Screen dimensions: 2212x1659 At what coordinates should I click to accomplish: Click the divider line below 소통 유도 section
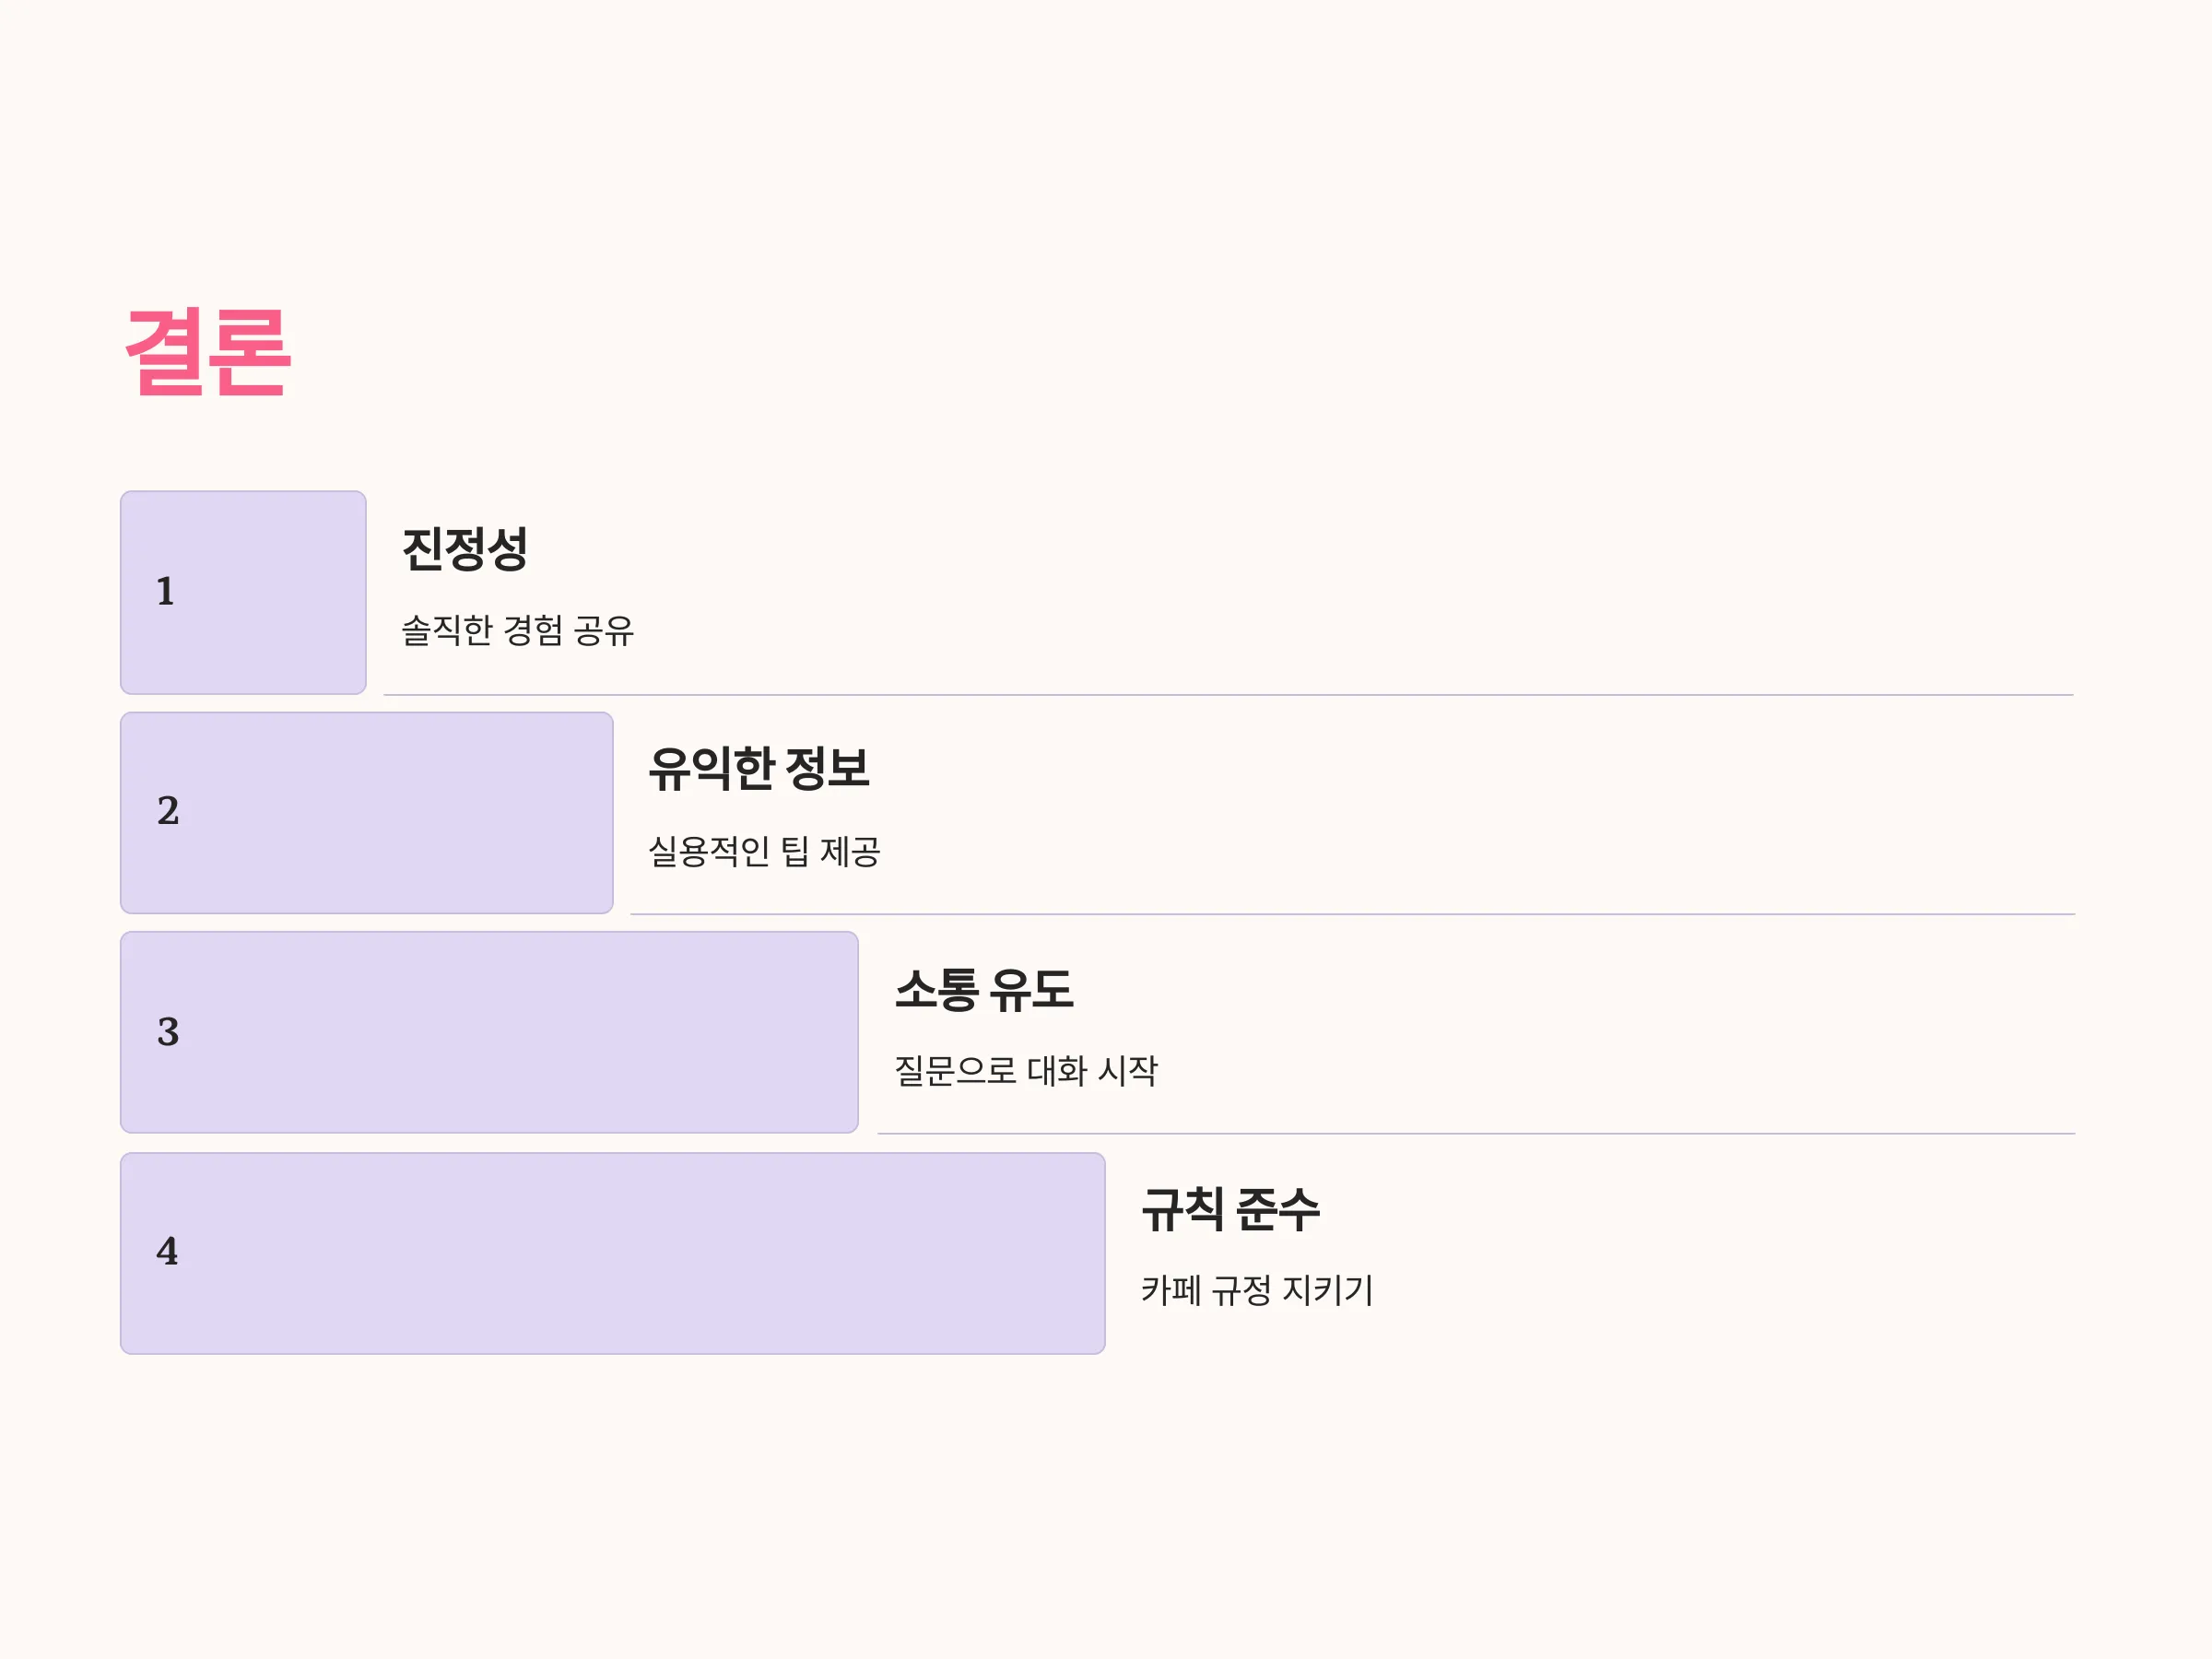click(x=1476, y=1133)
